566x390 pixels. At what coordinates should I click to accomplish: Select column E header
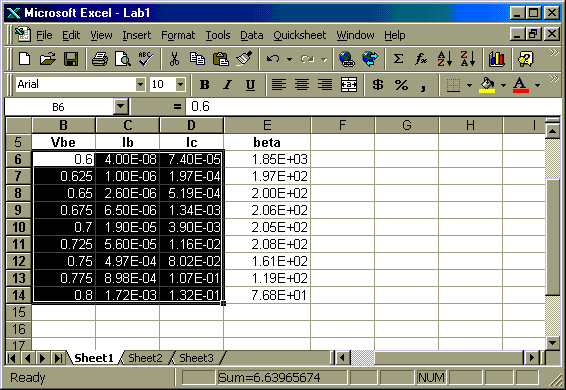point(267,125)
